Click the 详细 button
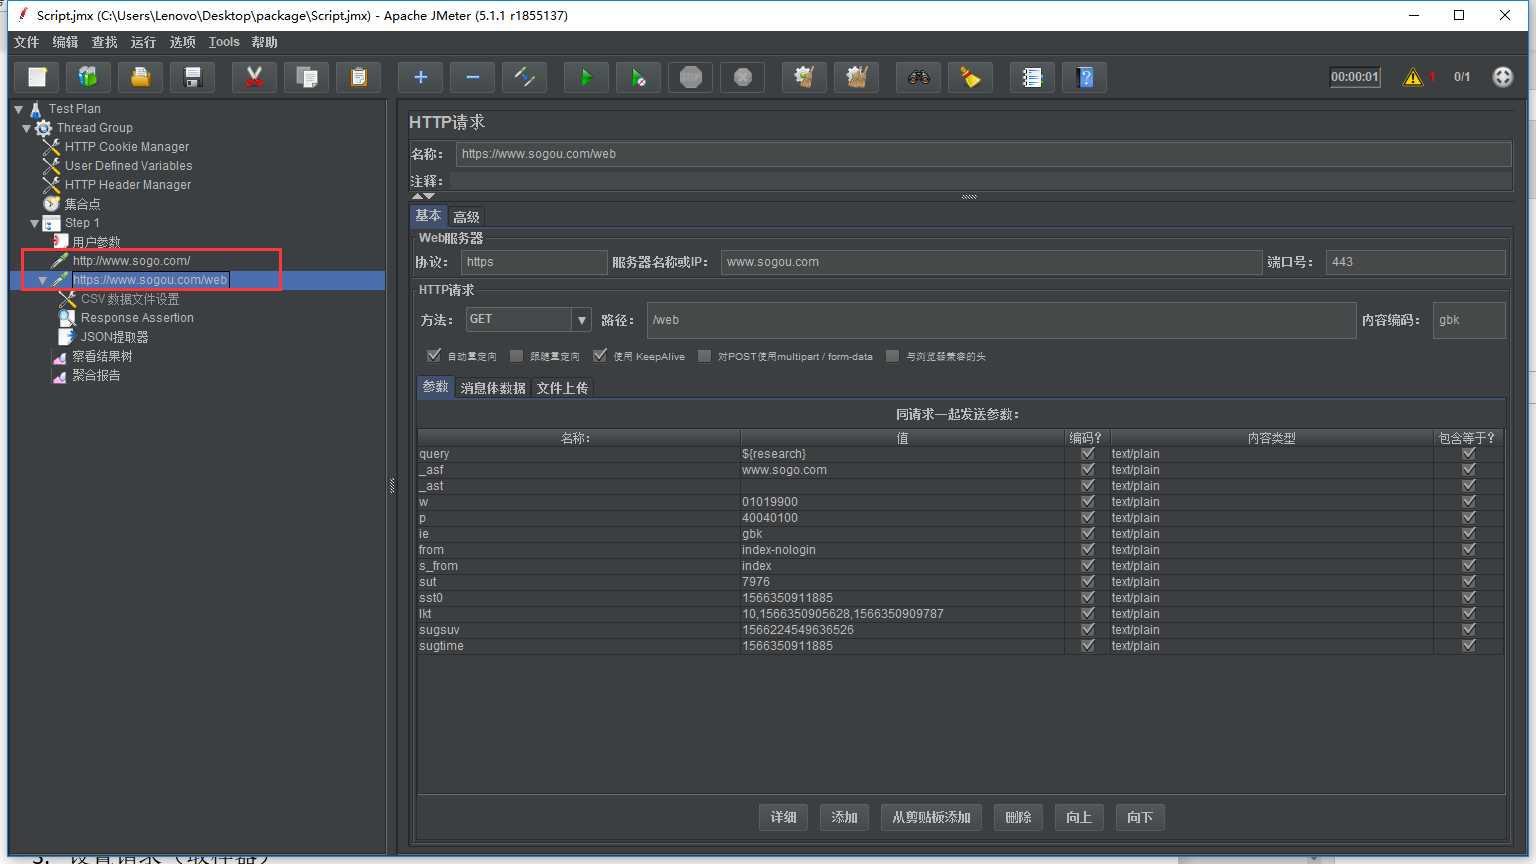The image size is (1536, 864). coord(784,817)
